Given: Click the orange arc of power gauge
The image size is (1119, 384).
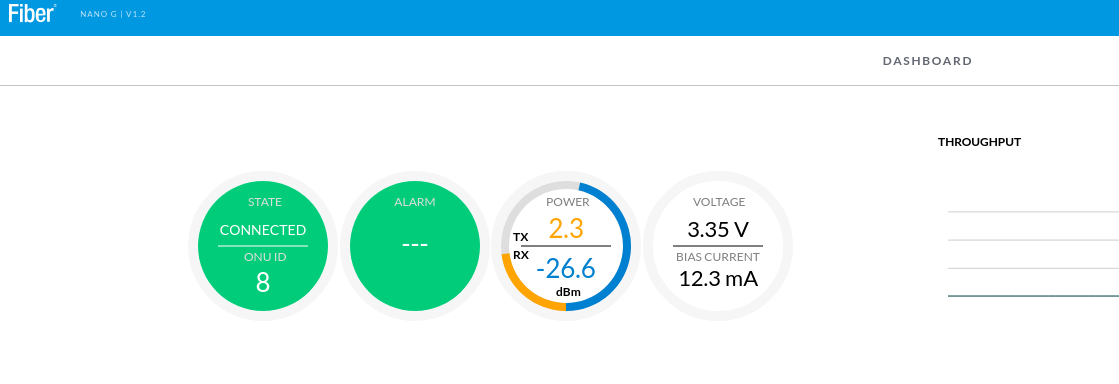Looking at the screenshot, I should (520, 288).
